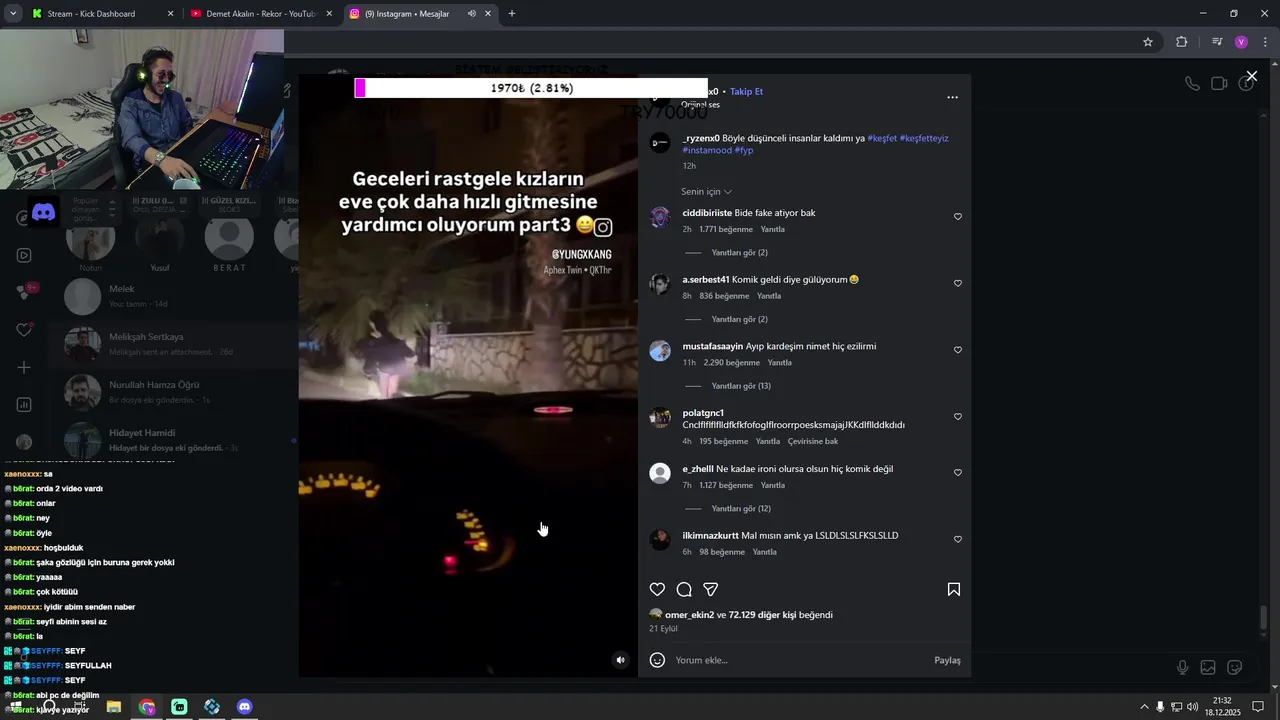The width and height of the screenshot is (1280, 720).
Task: Reply to ciddibiriiste's comment via Yanıtla
Action: coord(772,229)
